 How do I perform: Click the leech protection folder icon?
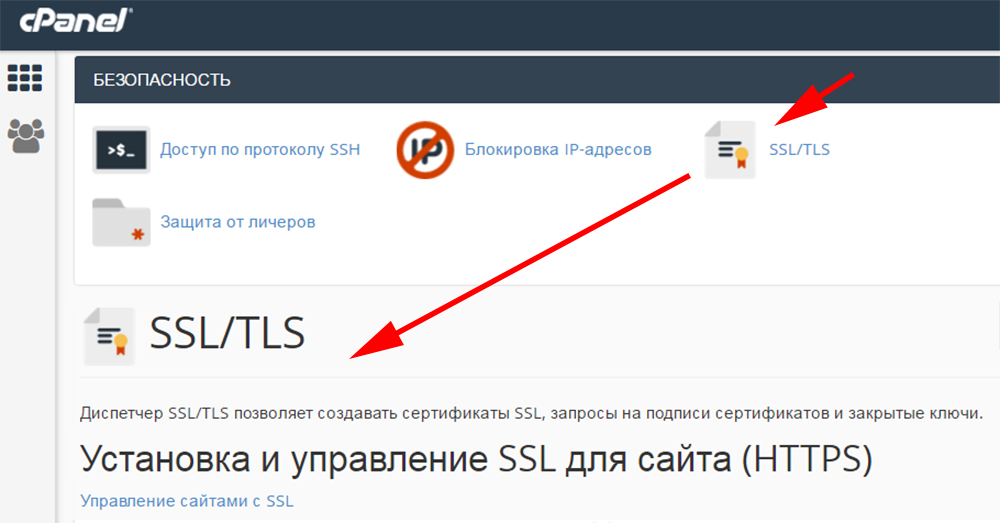(x=121, y=222)
